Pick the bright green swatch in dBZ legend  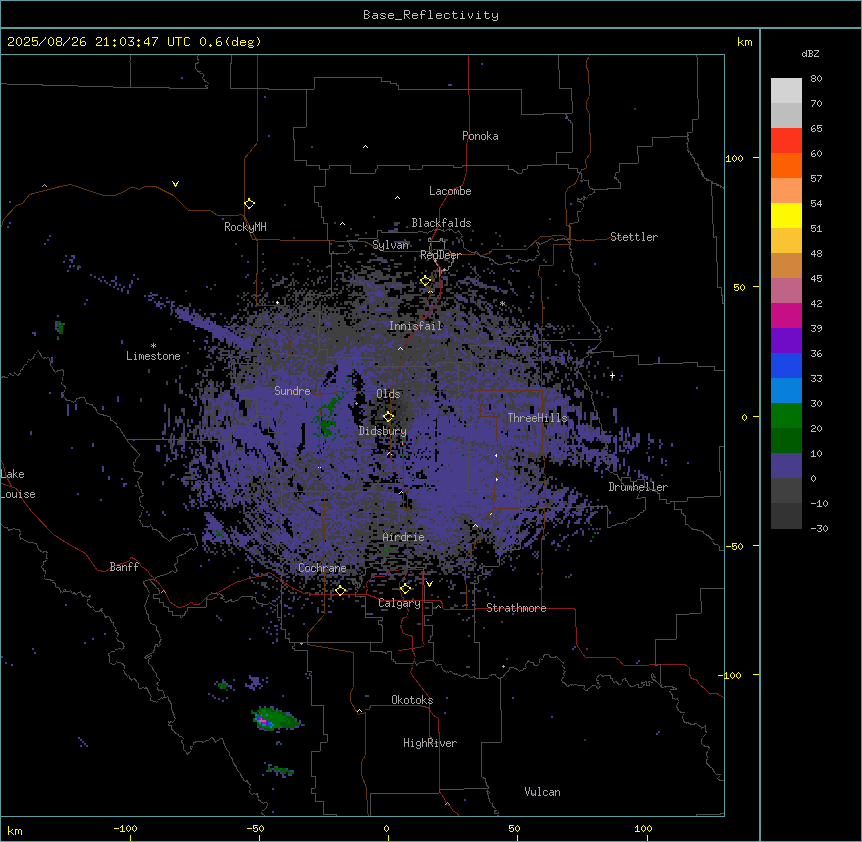point(786,416)
